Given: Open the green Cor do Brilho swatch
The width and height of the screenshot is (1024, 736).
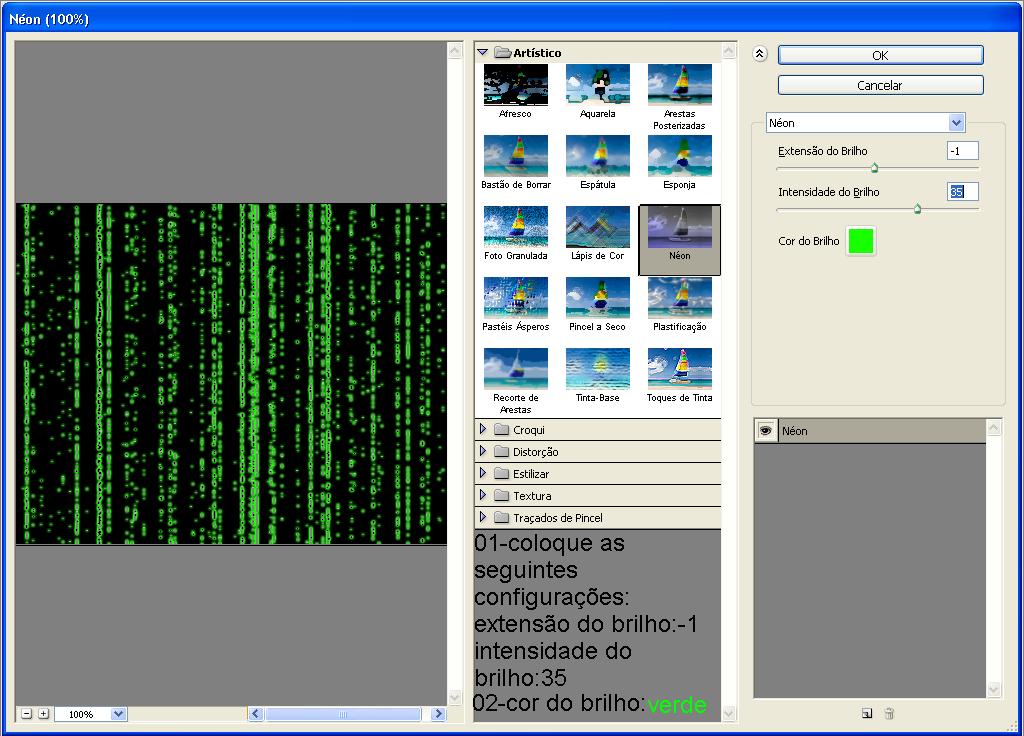Looking at the screenshot, I should point(861,241).
